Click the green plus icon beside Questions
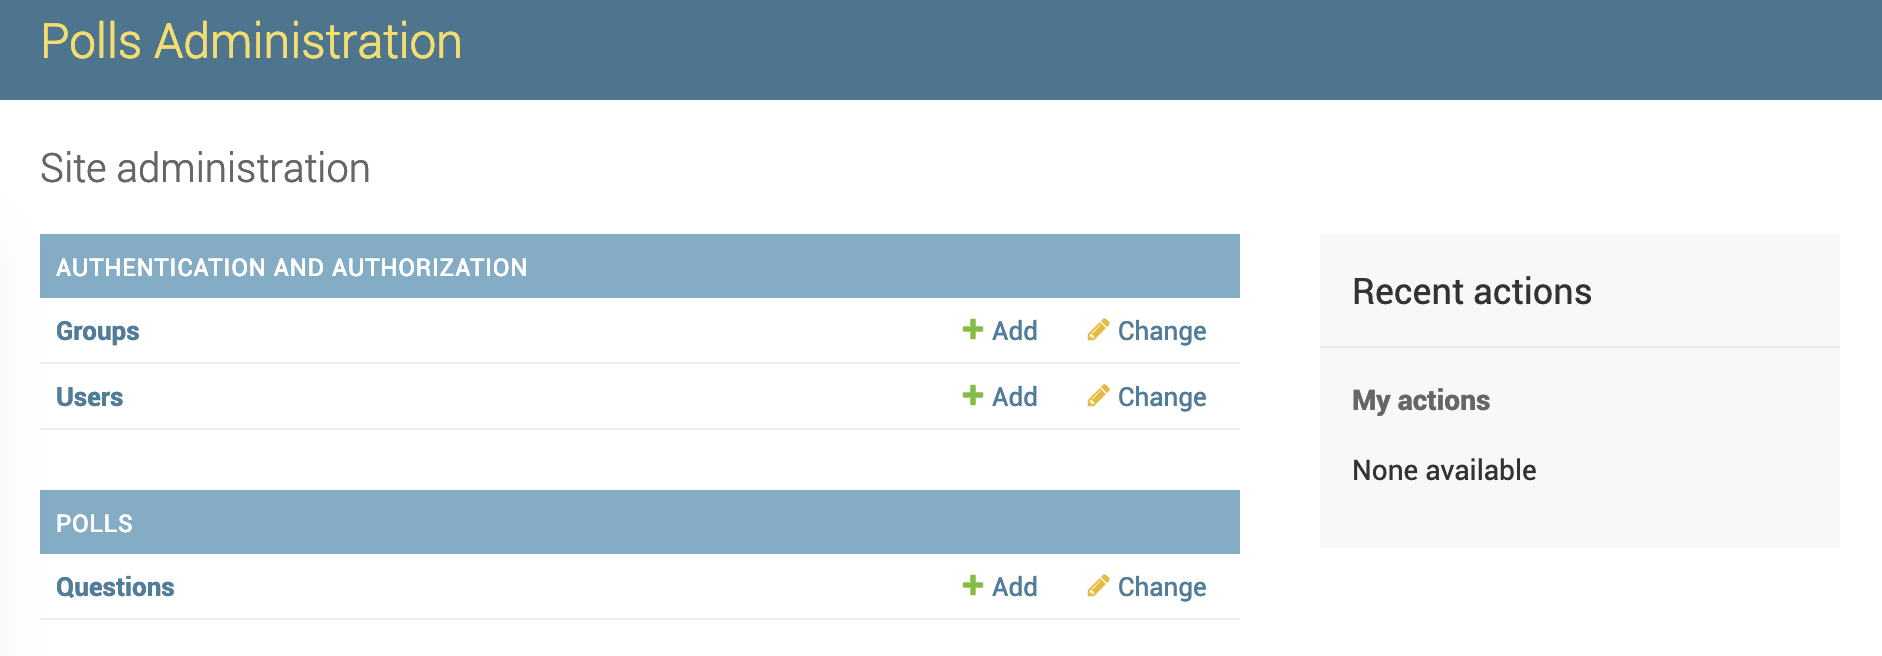Image resolution: width=1882 pixels, height=656 pixels. pos(971,586)
